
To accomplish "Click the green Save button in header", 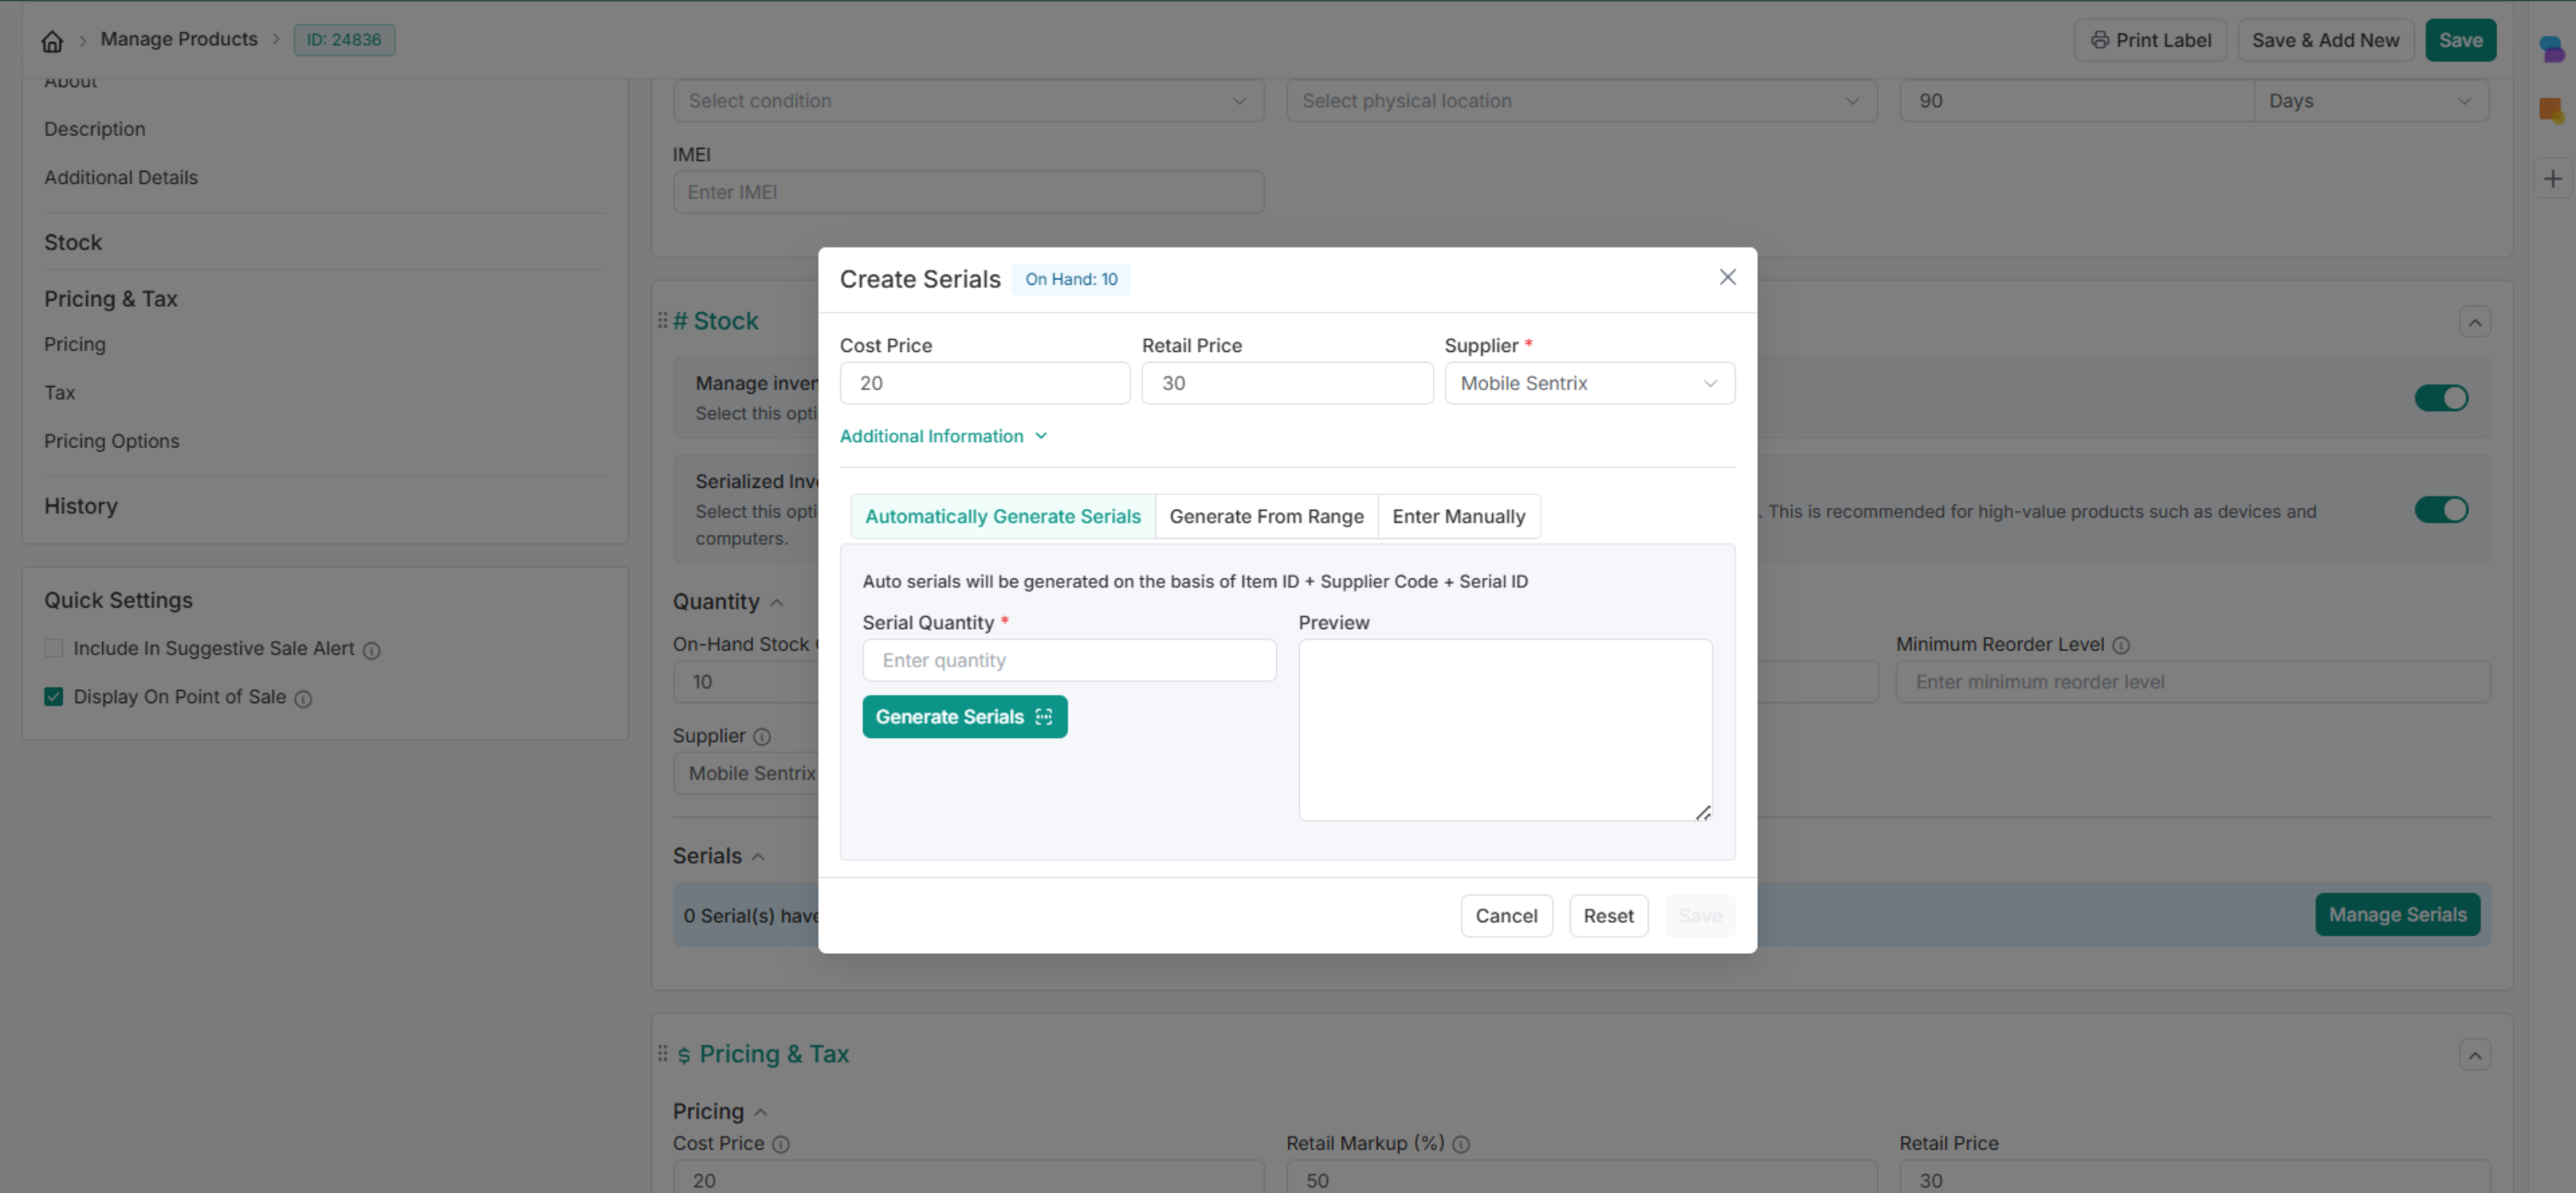I will click(2460, 40).
